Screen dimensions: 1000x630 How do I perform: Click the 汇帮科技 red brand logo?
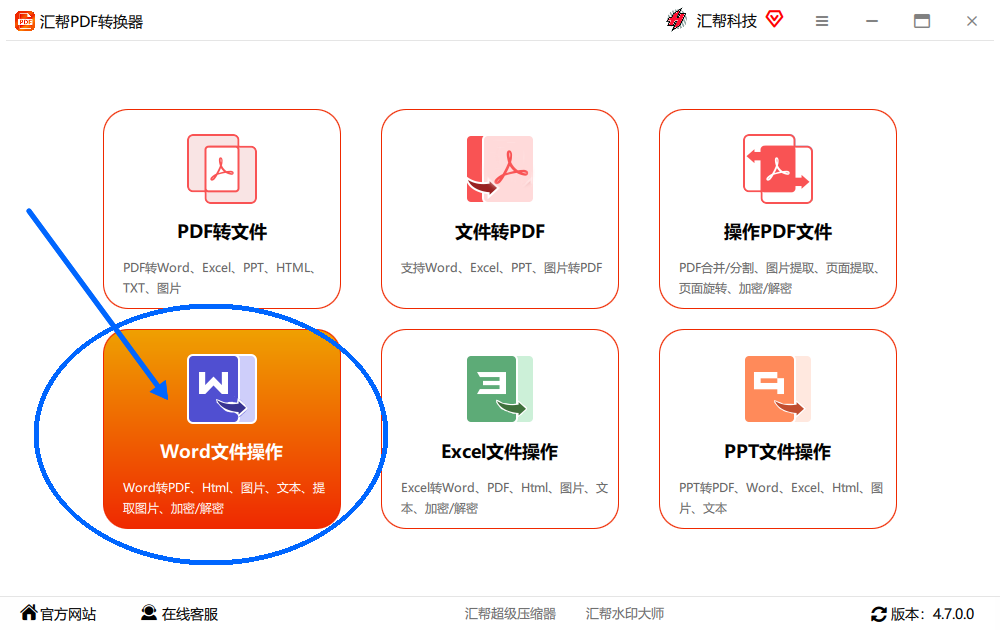click(x=676, y=20)
